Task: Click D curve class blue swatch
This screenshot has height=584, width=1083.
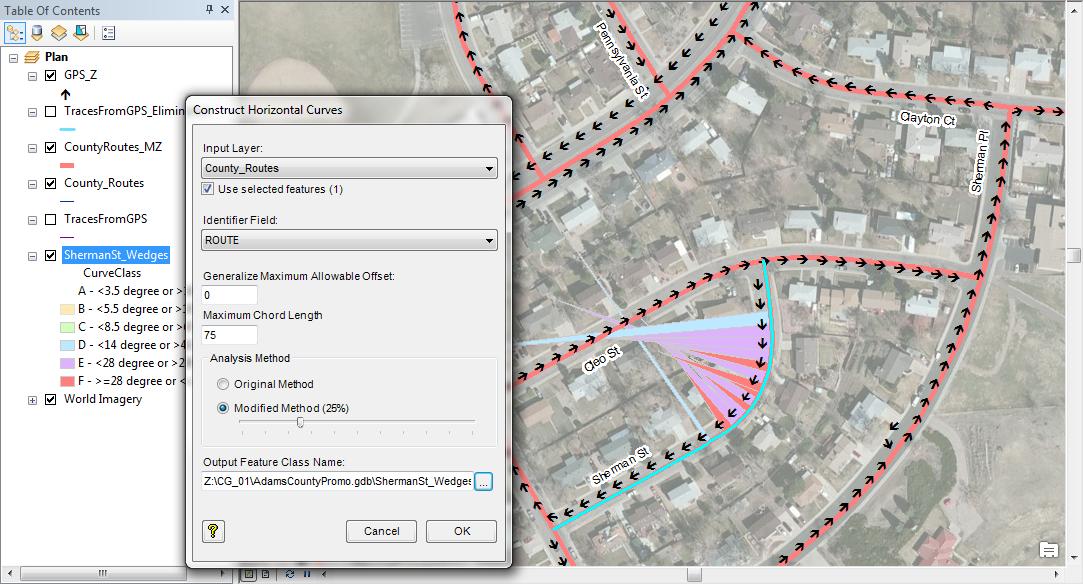Action: click(67, 345)
